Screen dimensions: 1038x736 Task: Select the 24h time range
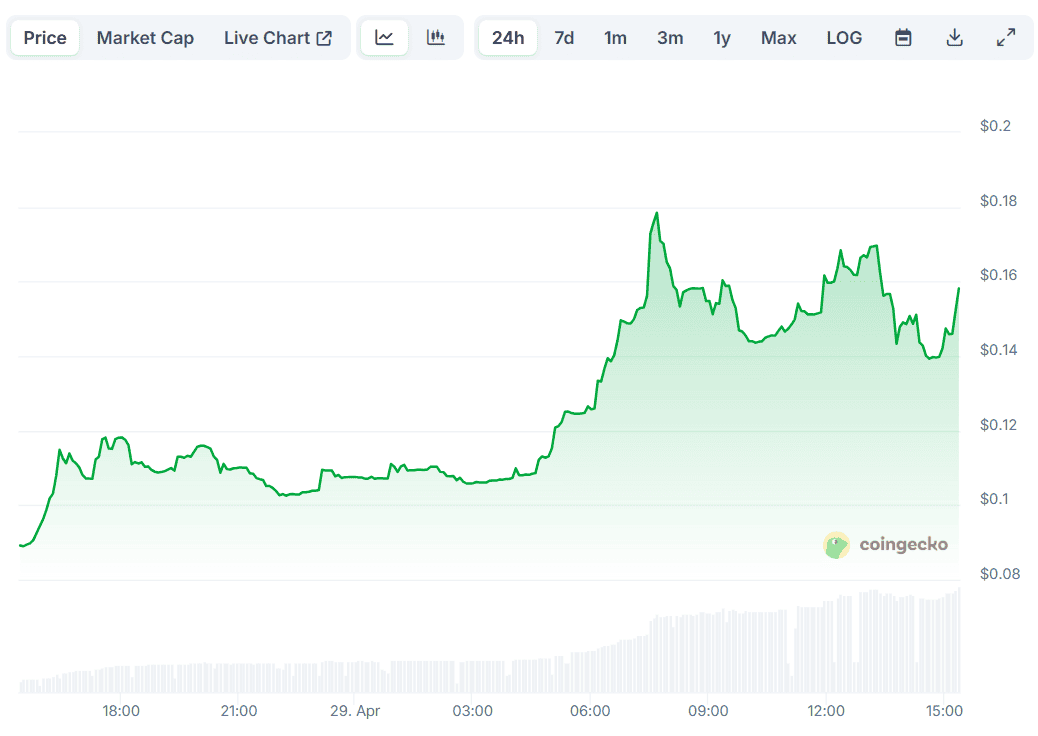[508, 38]
